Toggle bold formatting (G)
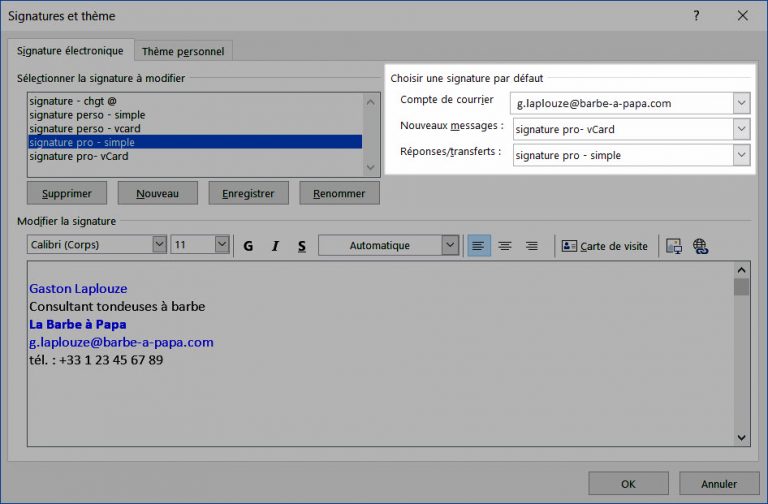This screenshot has height=504, width=768. click(x=248, y=246)
